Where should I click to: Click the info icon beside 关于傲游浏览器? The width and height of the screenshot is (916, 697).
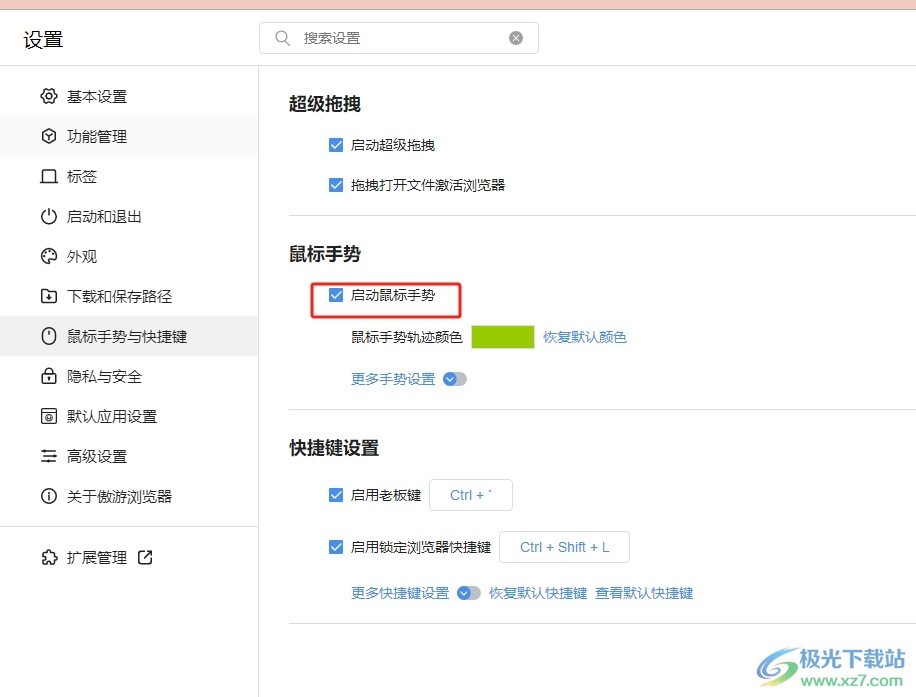tap(49, 496)
